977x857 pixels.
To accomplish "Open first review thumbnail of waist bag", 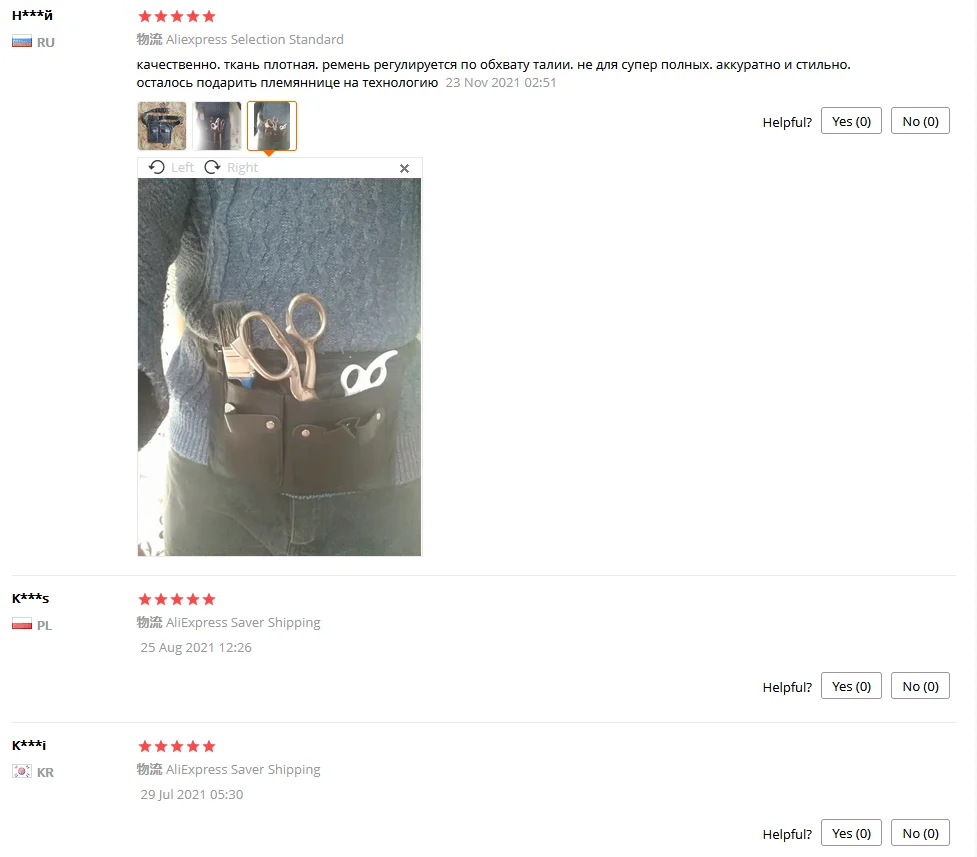I will 162,126.
